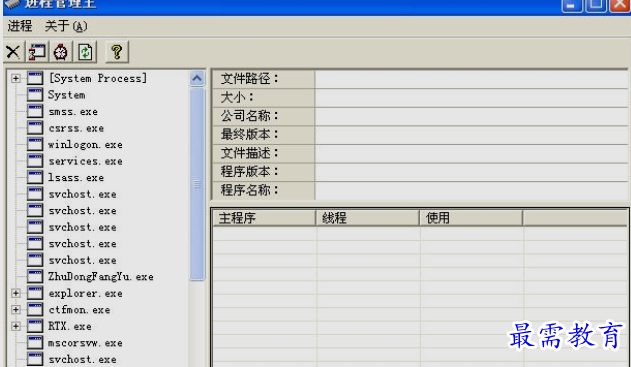
Task: Expand the [System Process] tree node
Action: [x=16, y=78]
